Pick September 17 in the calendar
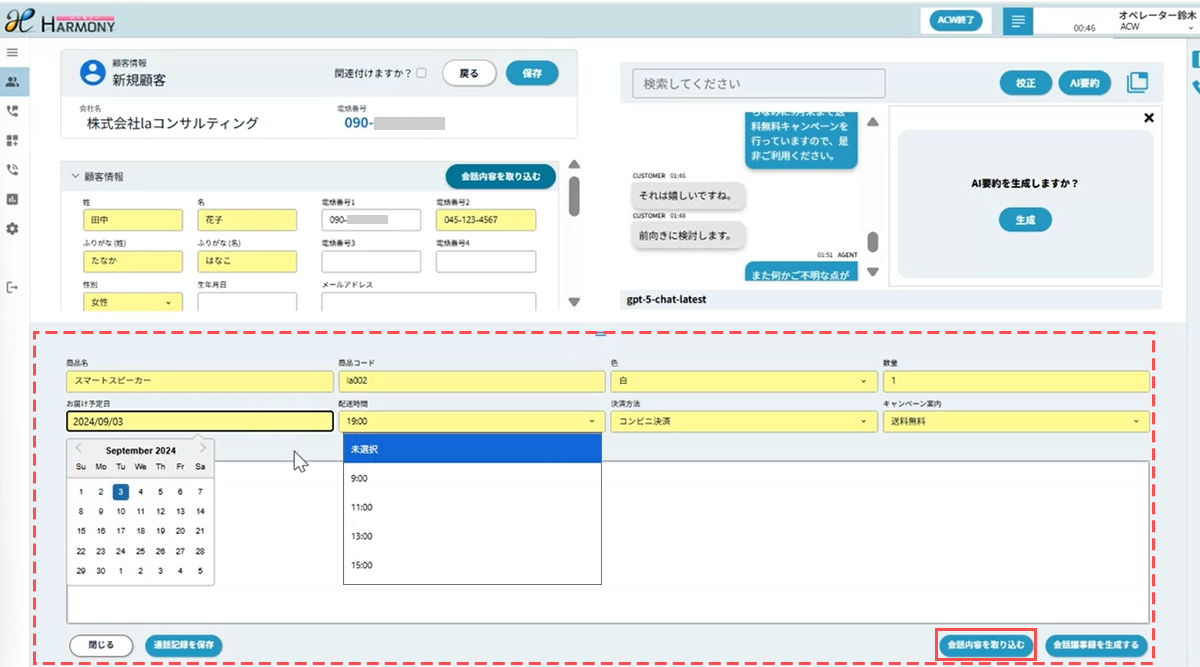The width and height of the screenshot is (1200, 667). 120,531
